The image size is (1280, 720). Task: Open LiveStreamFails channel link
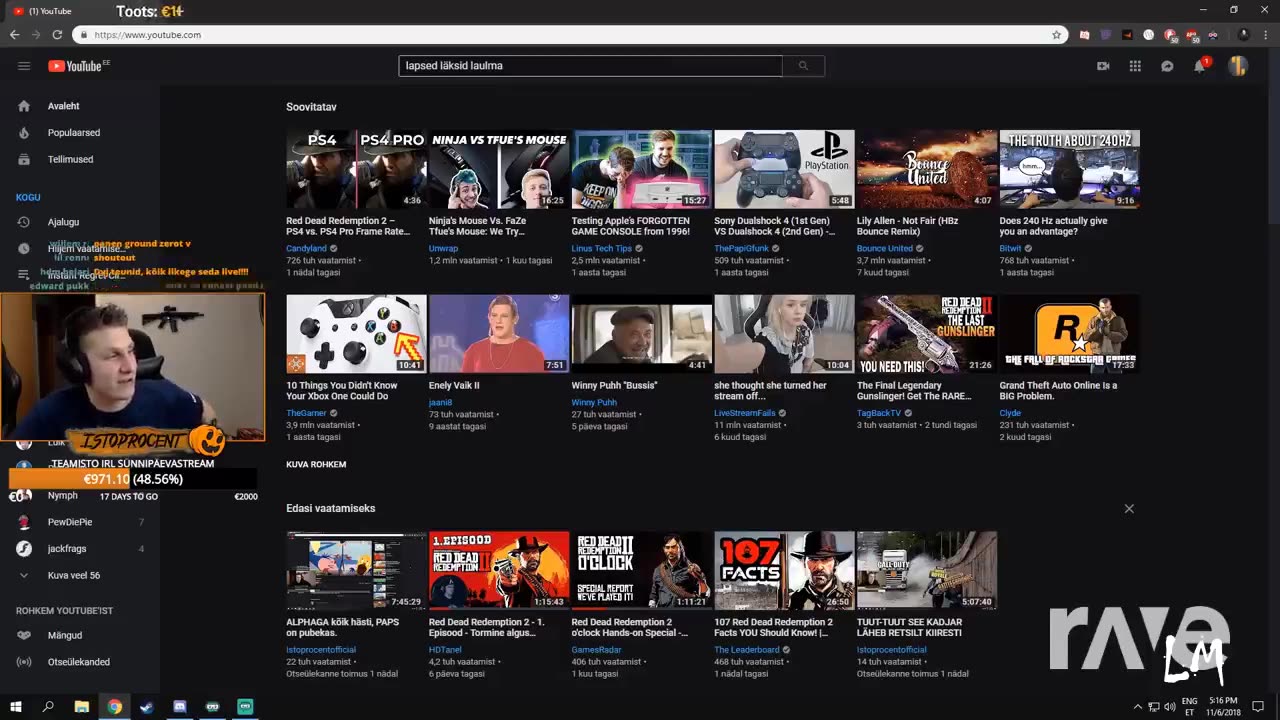pyautogui.click(x=744, y=413)
